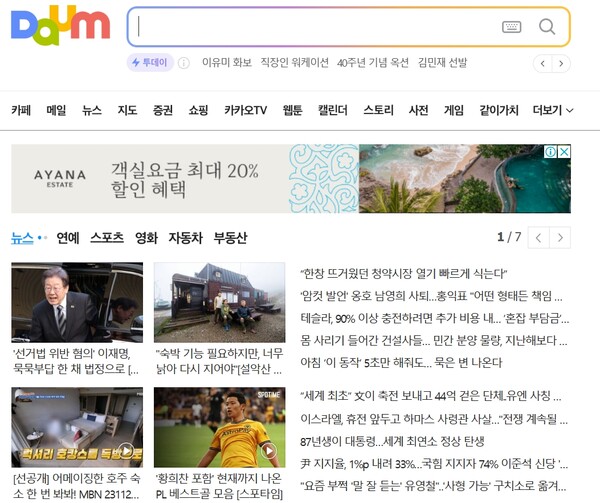Screen dimensions: 600x503
Task: Open headline 87년생이 대통령
Action: 393,441
